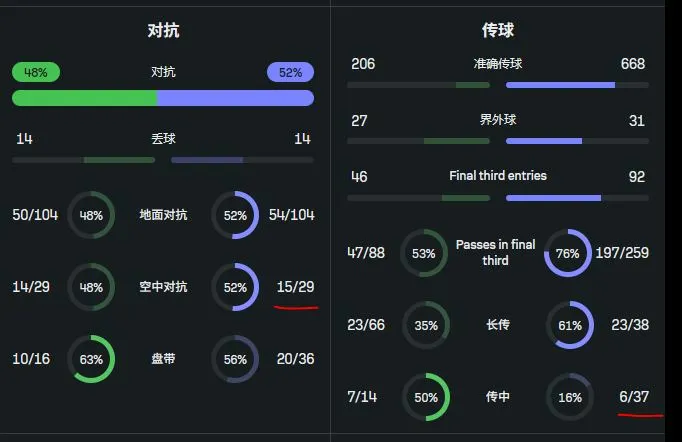This screenshot has height=442, width=682.
Task: Click the 16% crosses ring
Action: (x=569, y=397)
